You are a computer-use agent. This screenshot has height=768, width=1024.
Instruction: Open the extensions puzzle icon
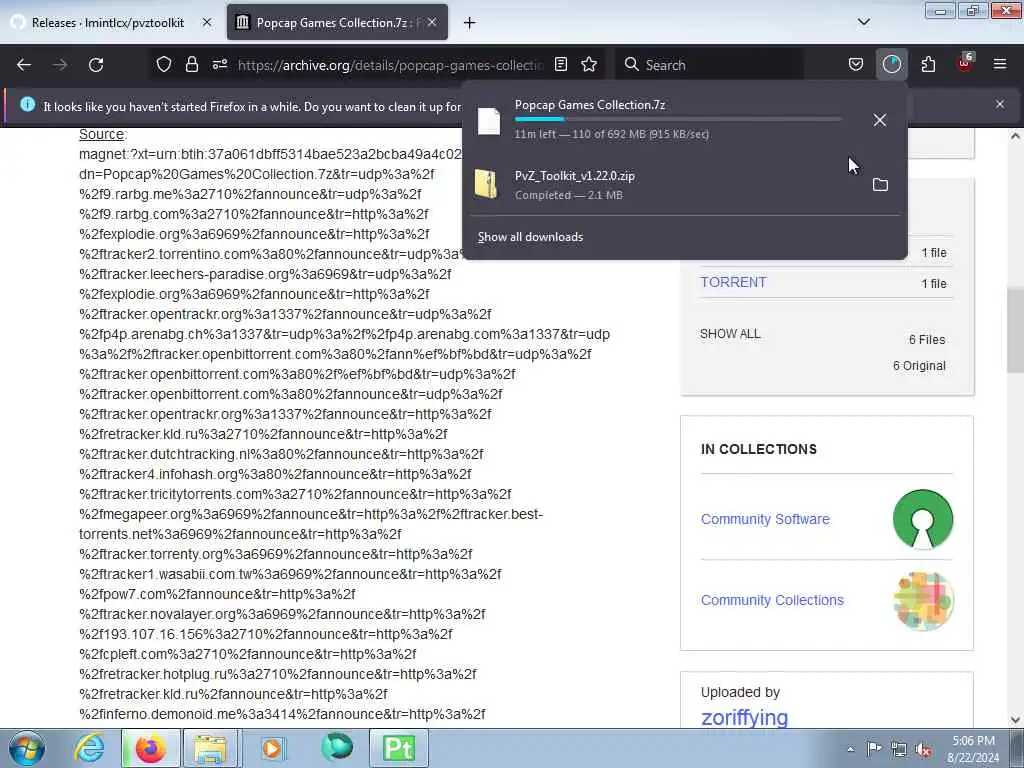click(928, 65)
